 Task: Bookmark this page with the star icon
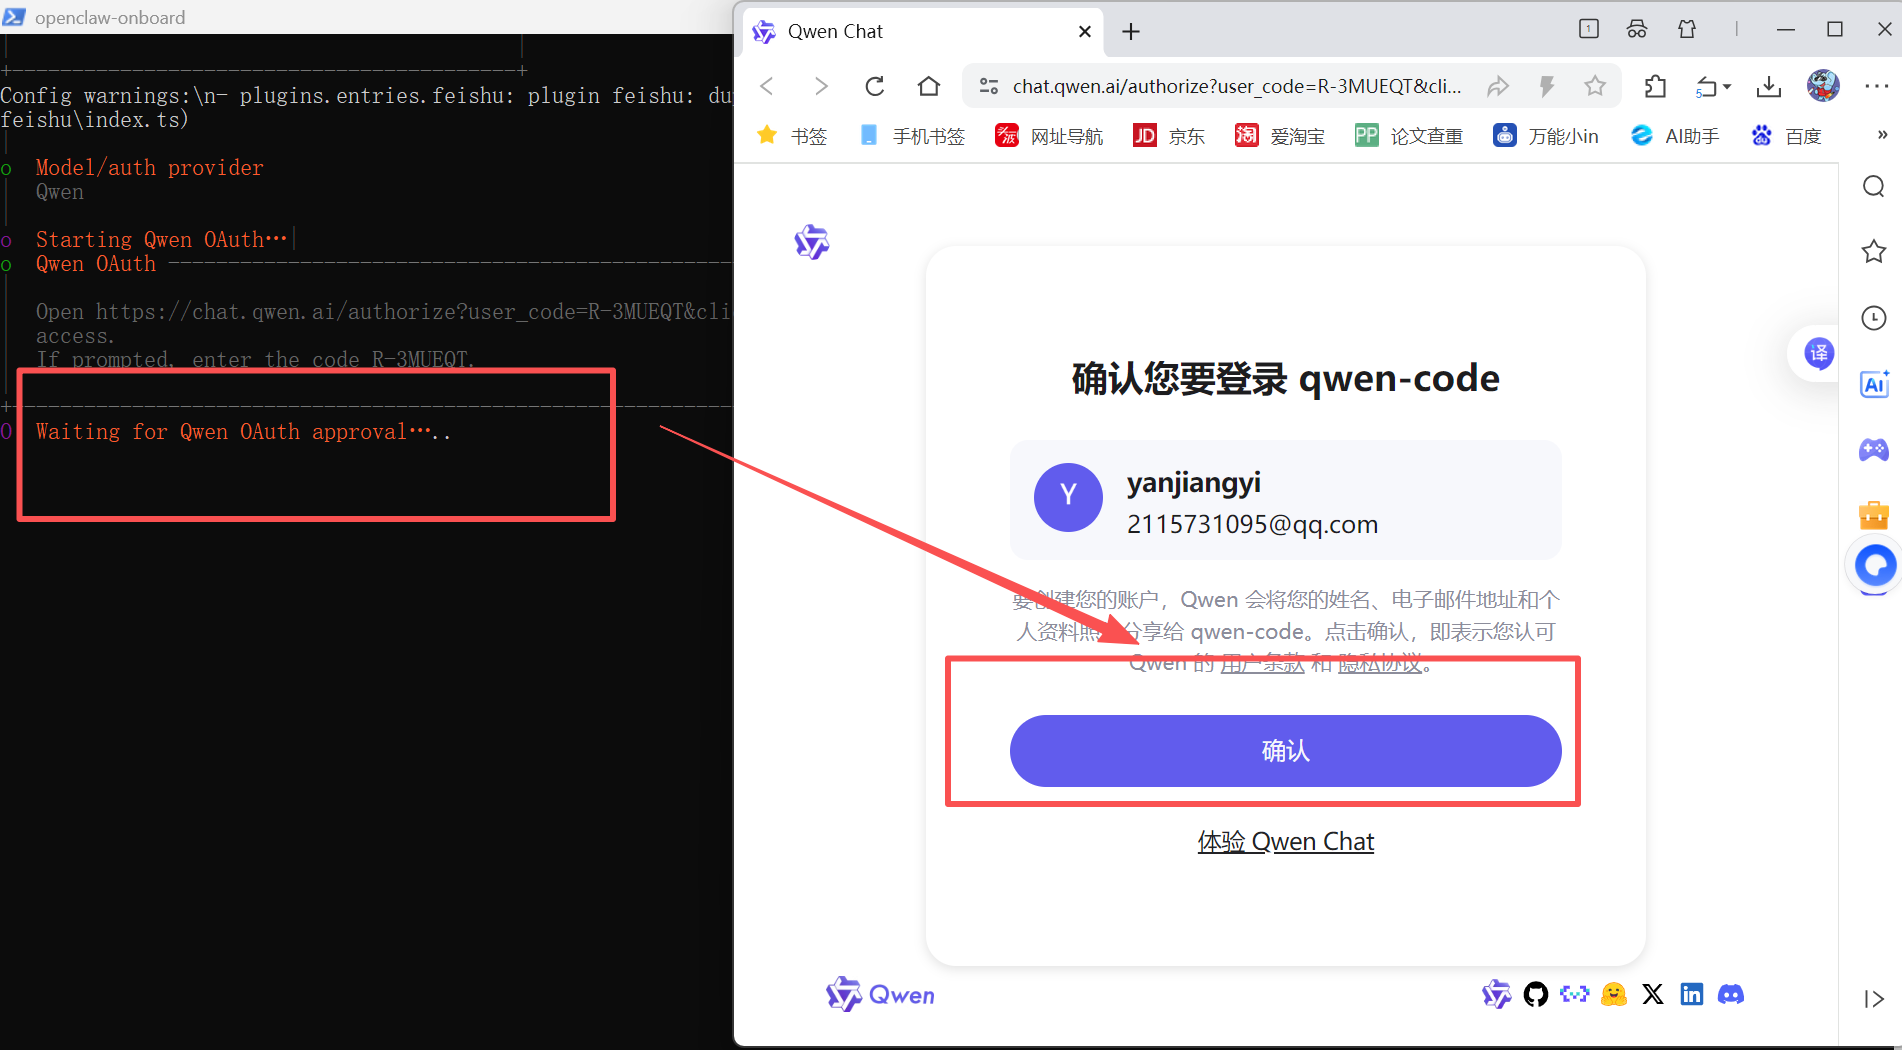[x=1595, y=87]
